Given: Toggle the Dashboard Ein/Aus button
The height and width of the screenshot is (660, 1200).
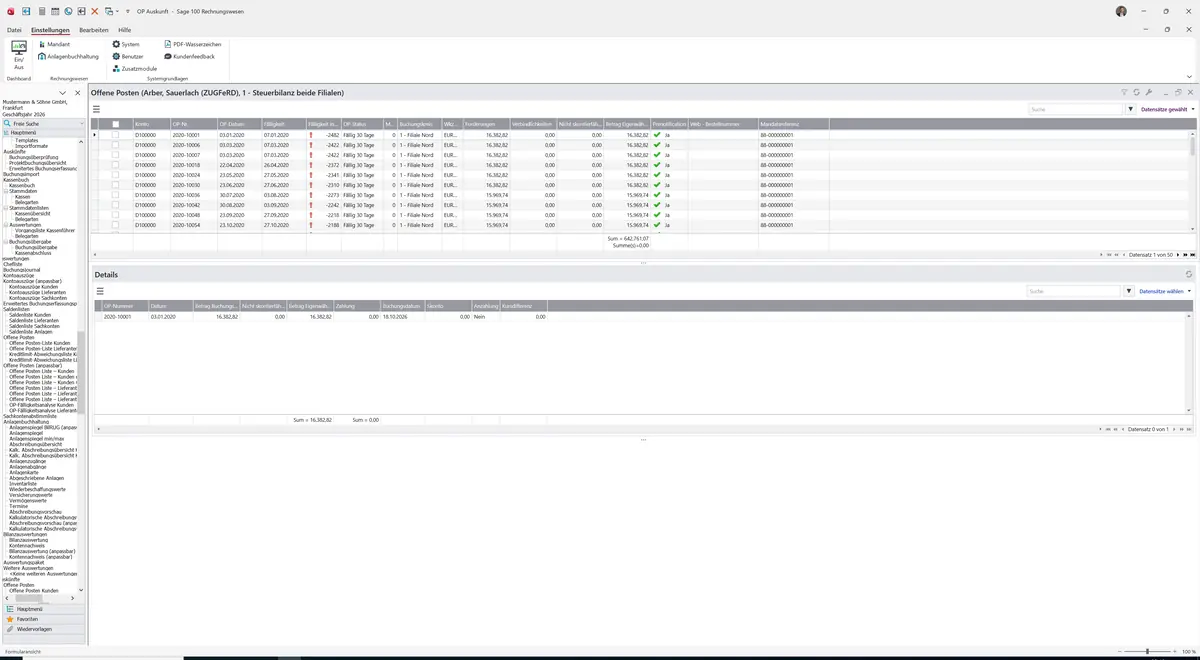Looking at the screenshot, I should point(18,54).
